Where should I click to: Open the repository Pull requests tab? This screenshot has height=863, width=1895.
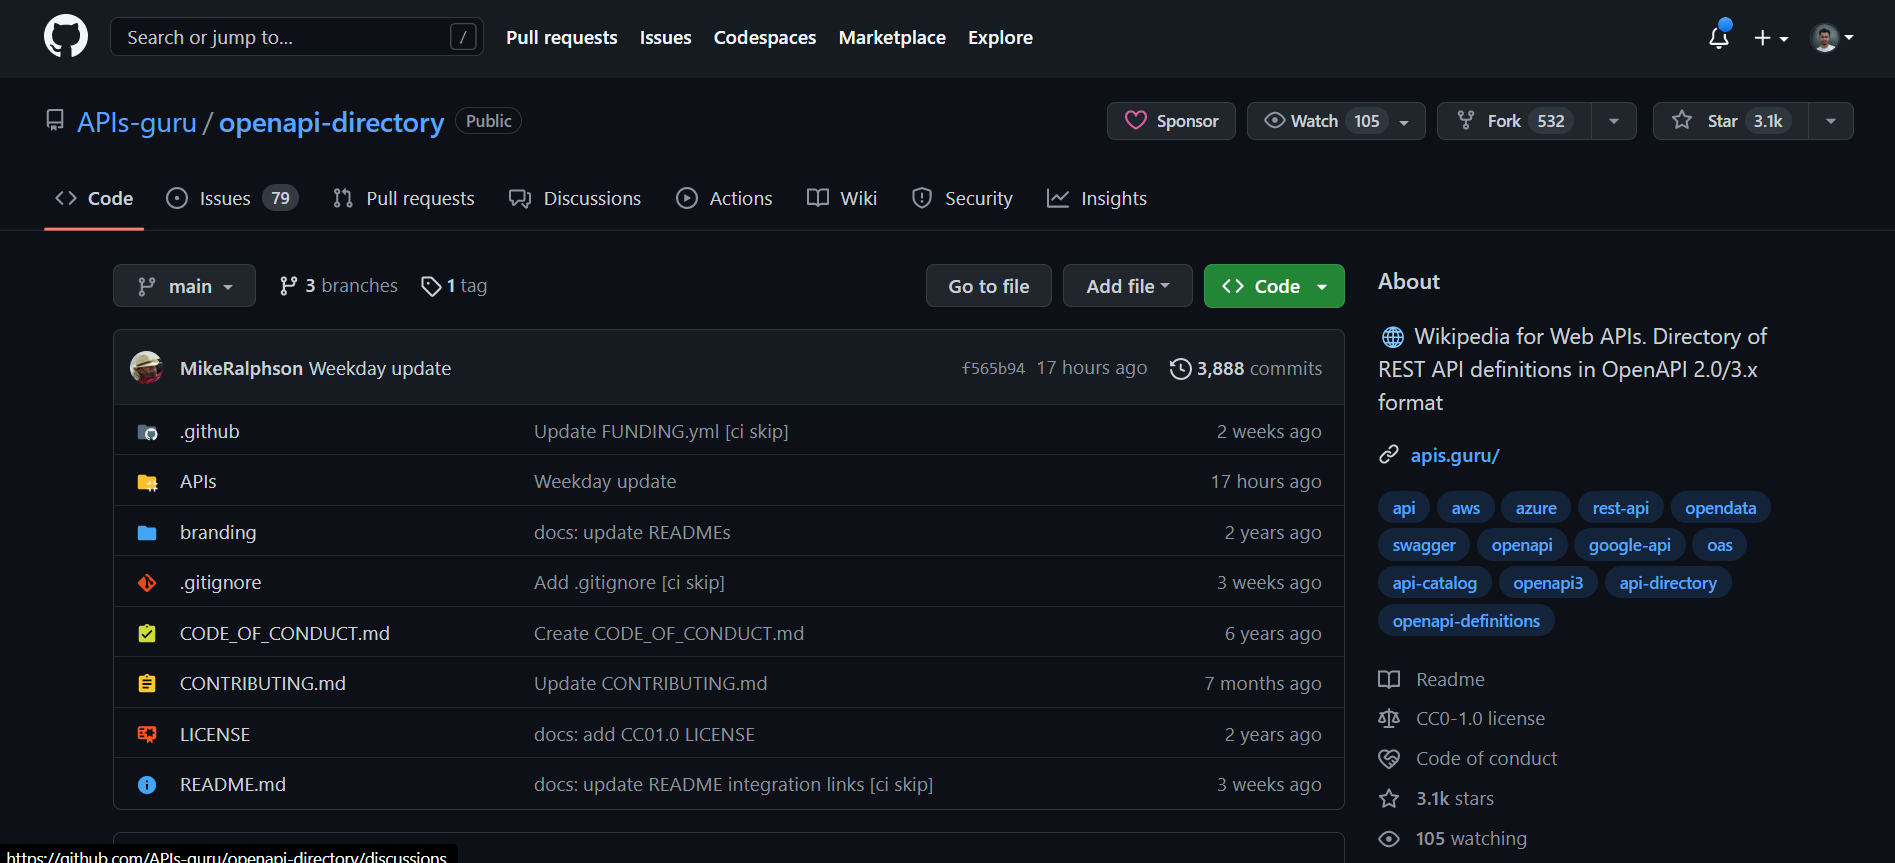click(404, 199)
